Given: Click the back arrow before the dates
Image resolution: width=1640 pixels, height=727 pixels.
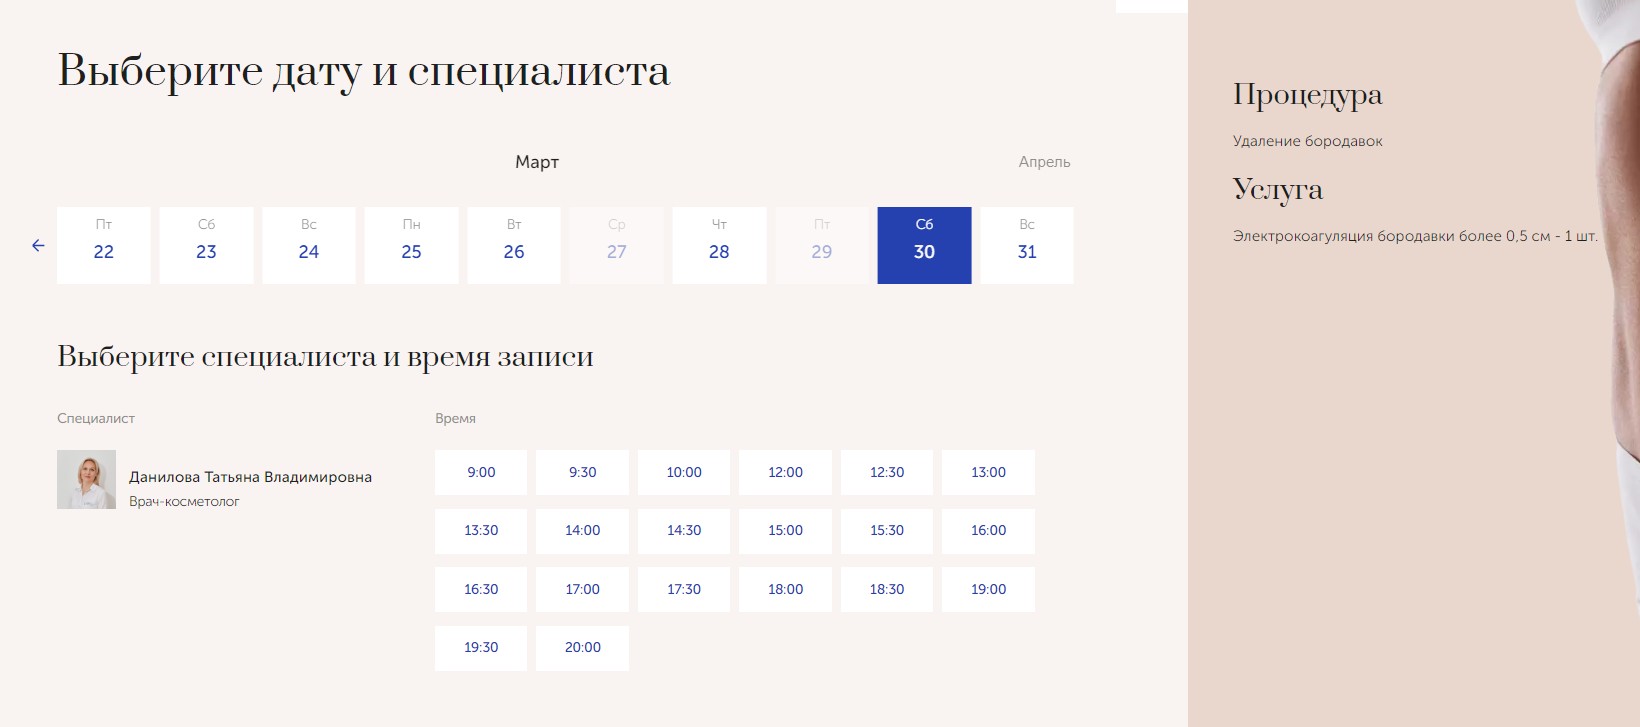Looking at the screenshot, I should 38,245.
